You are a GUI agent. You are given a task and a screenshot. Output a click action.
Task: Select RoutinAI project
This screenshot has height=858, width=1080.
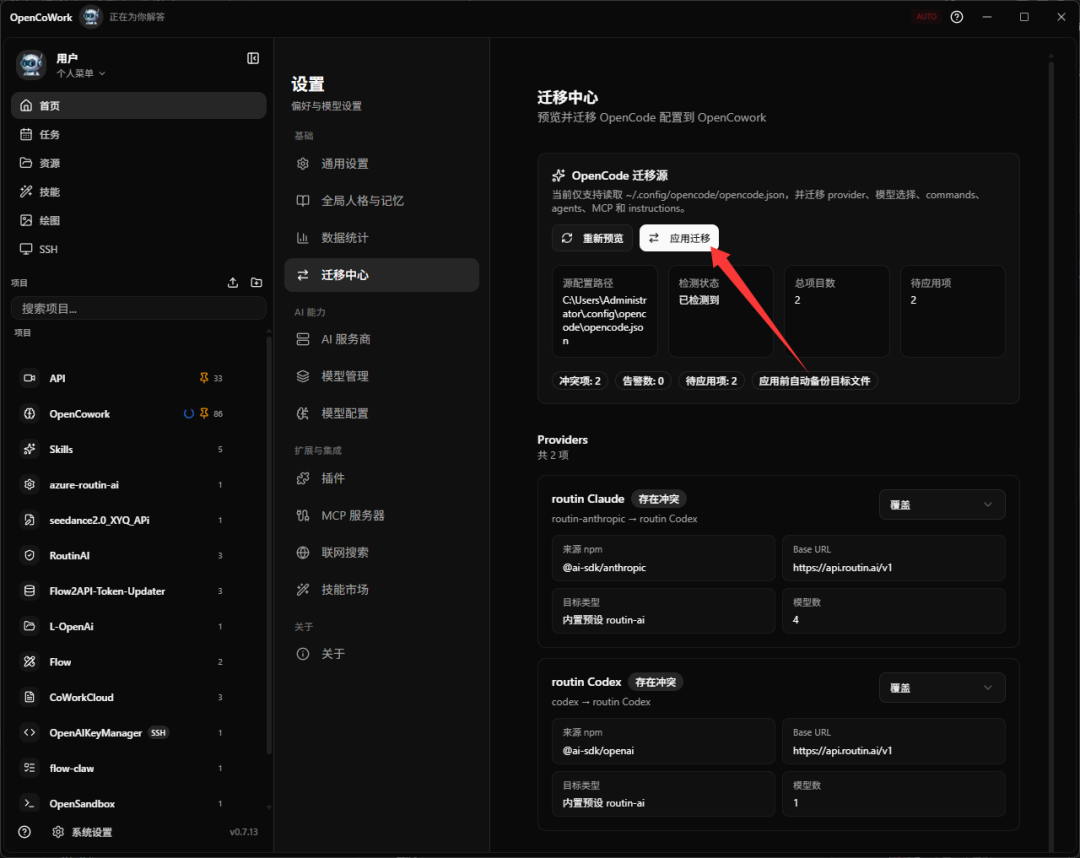coord(138,556)
